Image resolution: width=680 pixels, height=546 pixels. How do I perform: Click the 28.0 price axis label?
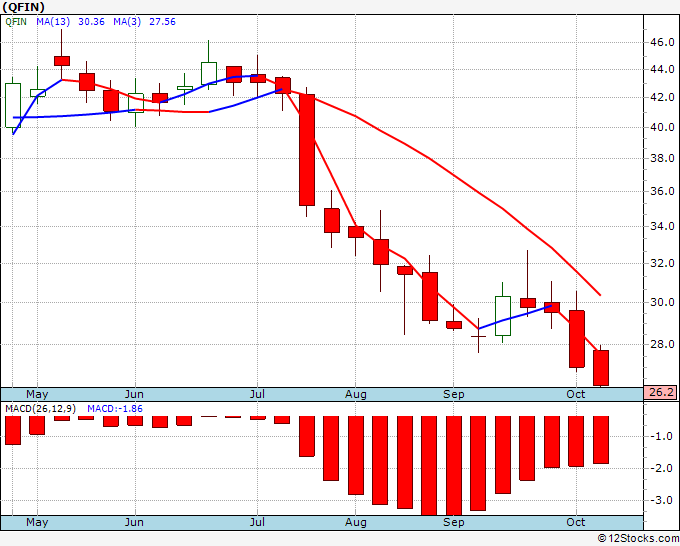(x=662, y=344)
